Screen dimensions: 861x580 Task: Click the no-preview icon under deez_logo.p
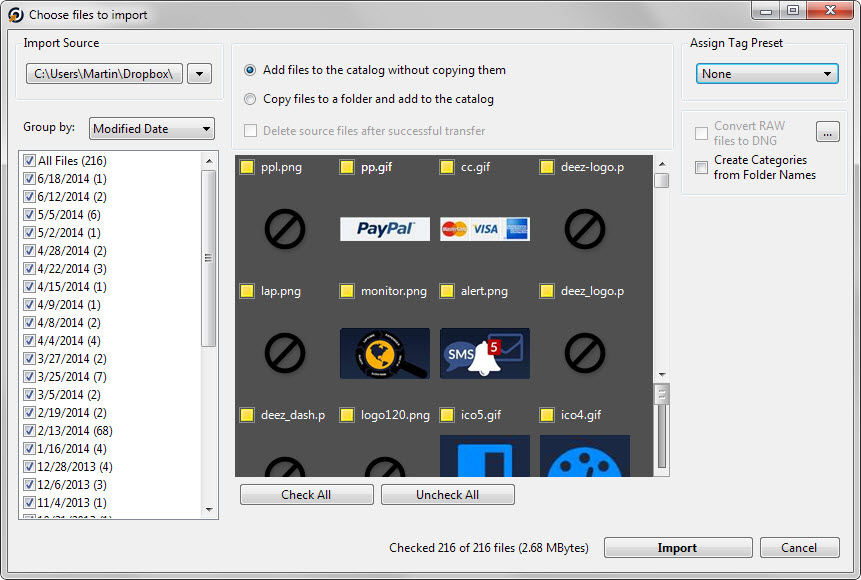pos(585,353)
